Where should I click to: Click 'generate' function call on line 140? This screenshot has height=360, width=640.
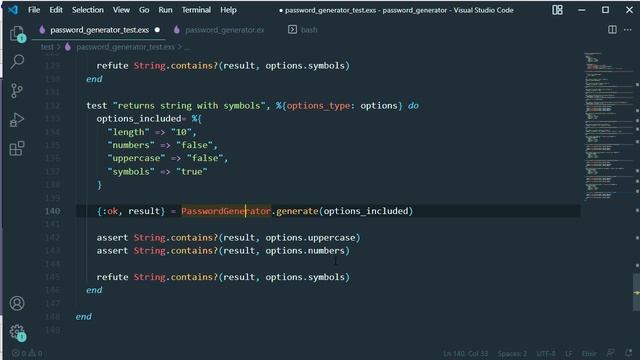click(297, 211)
